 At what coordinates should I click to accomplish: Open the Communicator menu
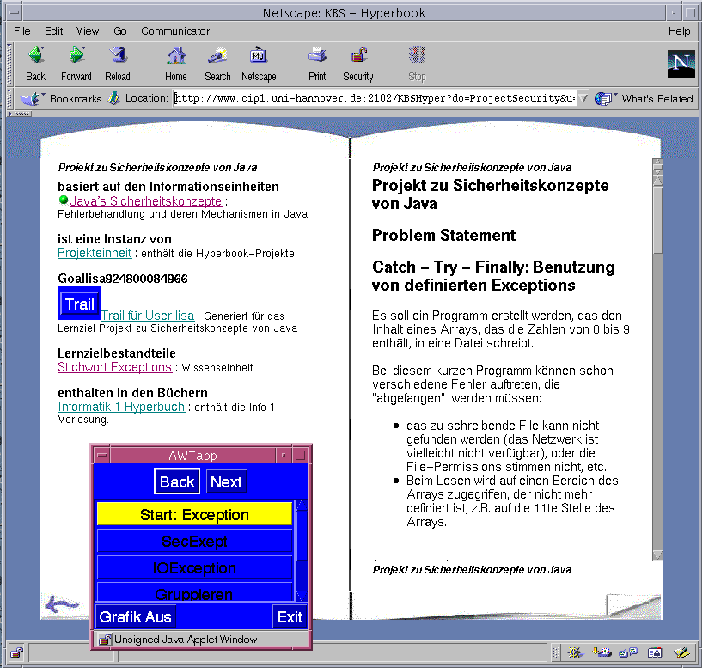point(176,31)
